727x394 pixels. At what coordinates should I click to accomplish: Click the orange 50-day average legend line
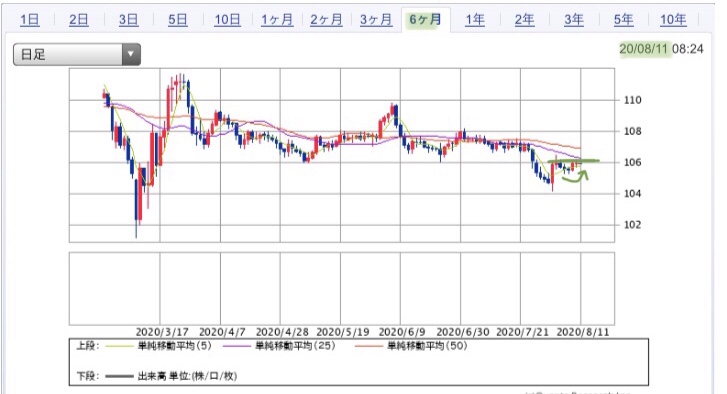pyautogui.click(x=369, y=346)
